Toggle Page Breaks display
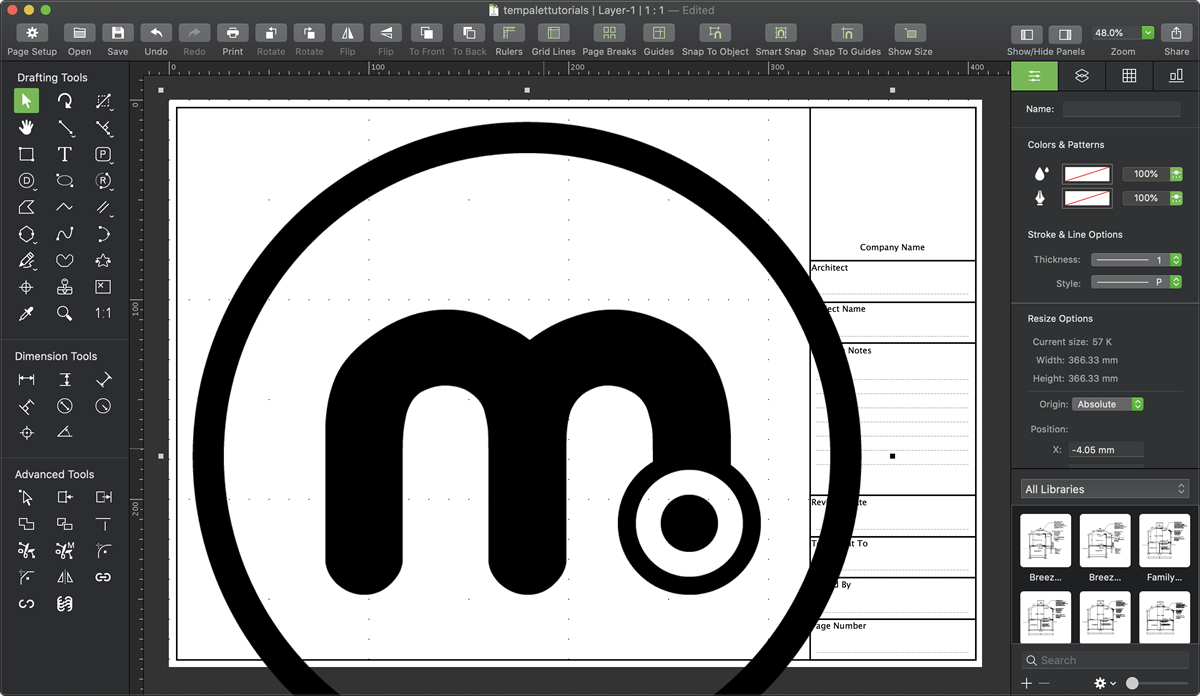This screenshot has width=1200, height=696. [609, 33]
